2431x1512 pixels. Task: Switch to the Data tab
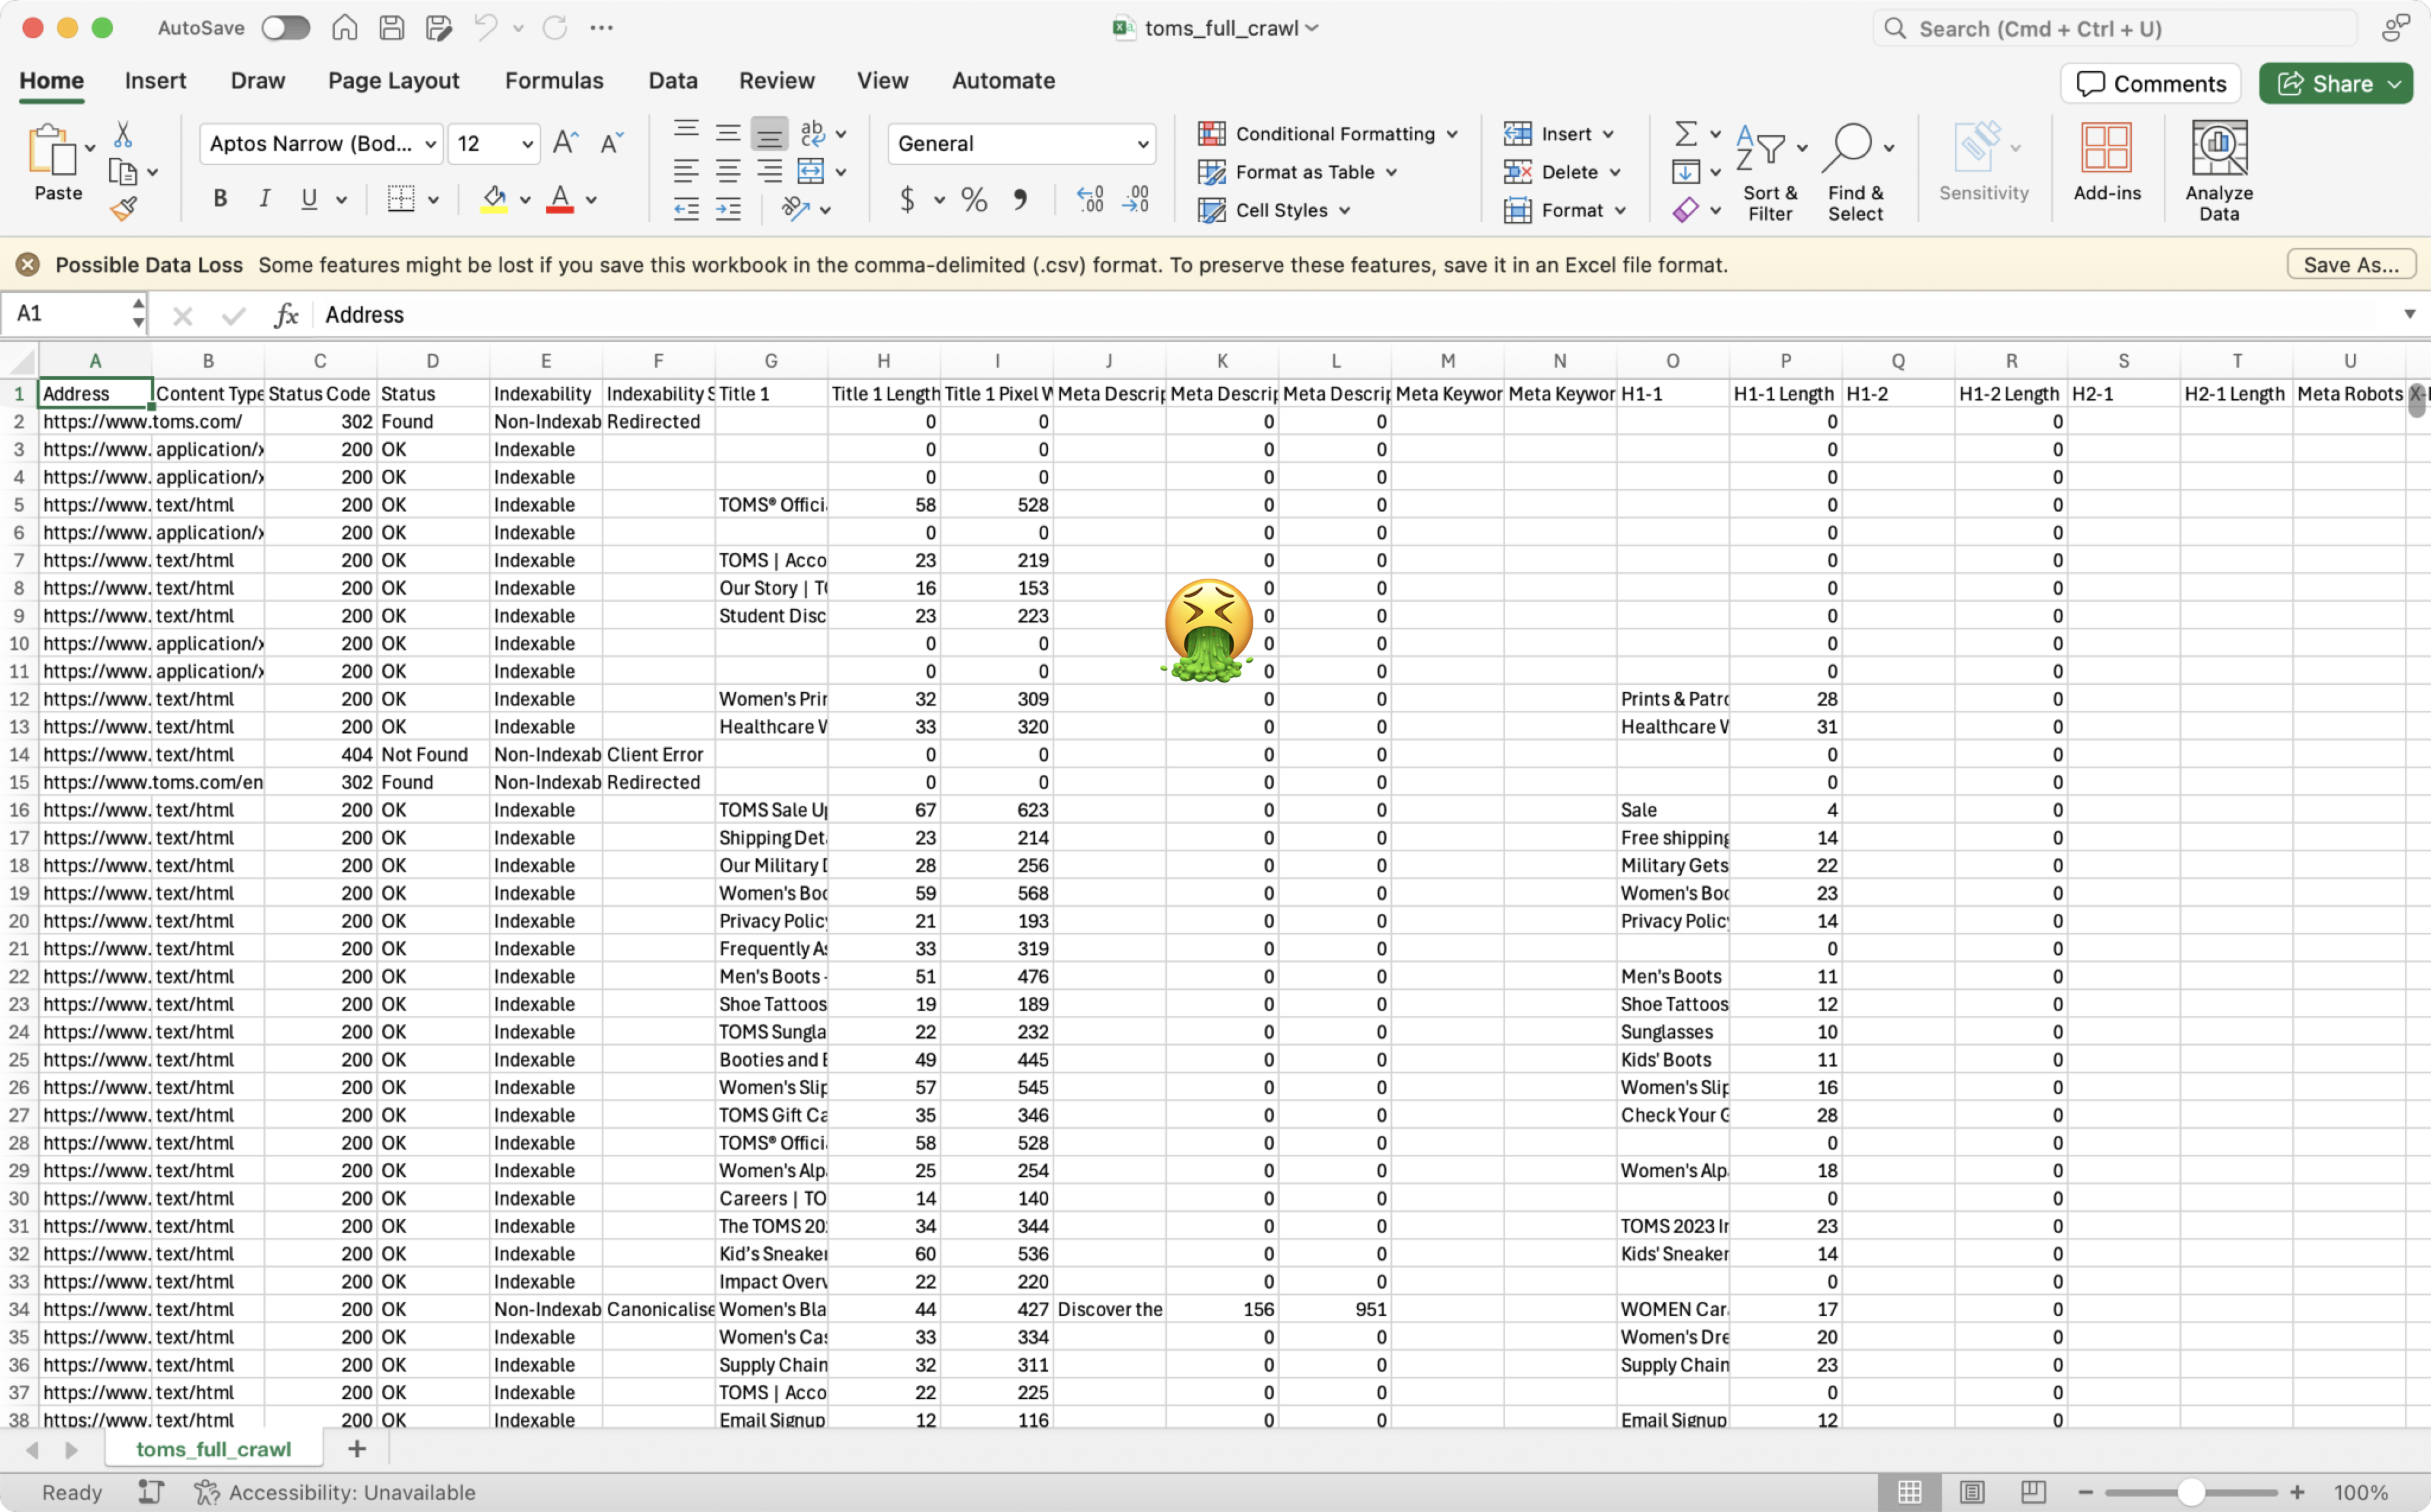pos(672,80)
